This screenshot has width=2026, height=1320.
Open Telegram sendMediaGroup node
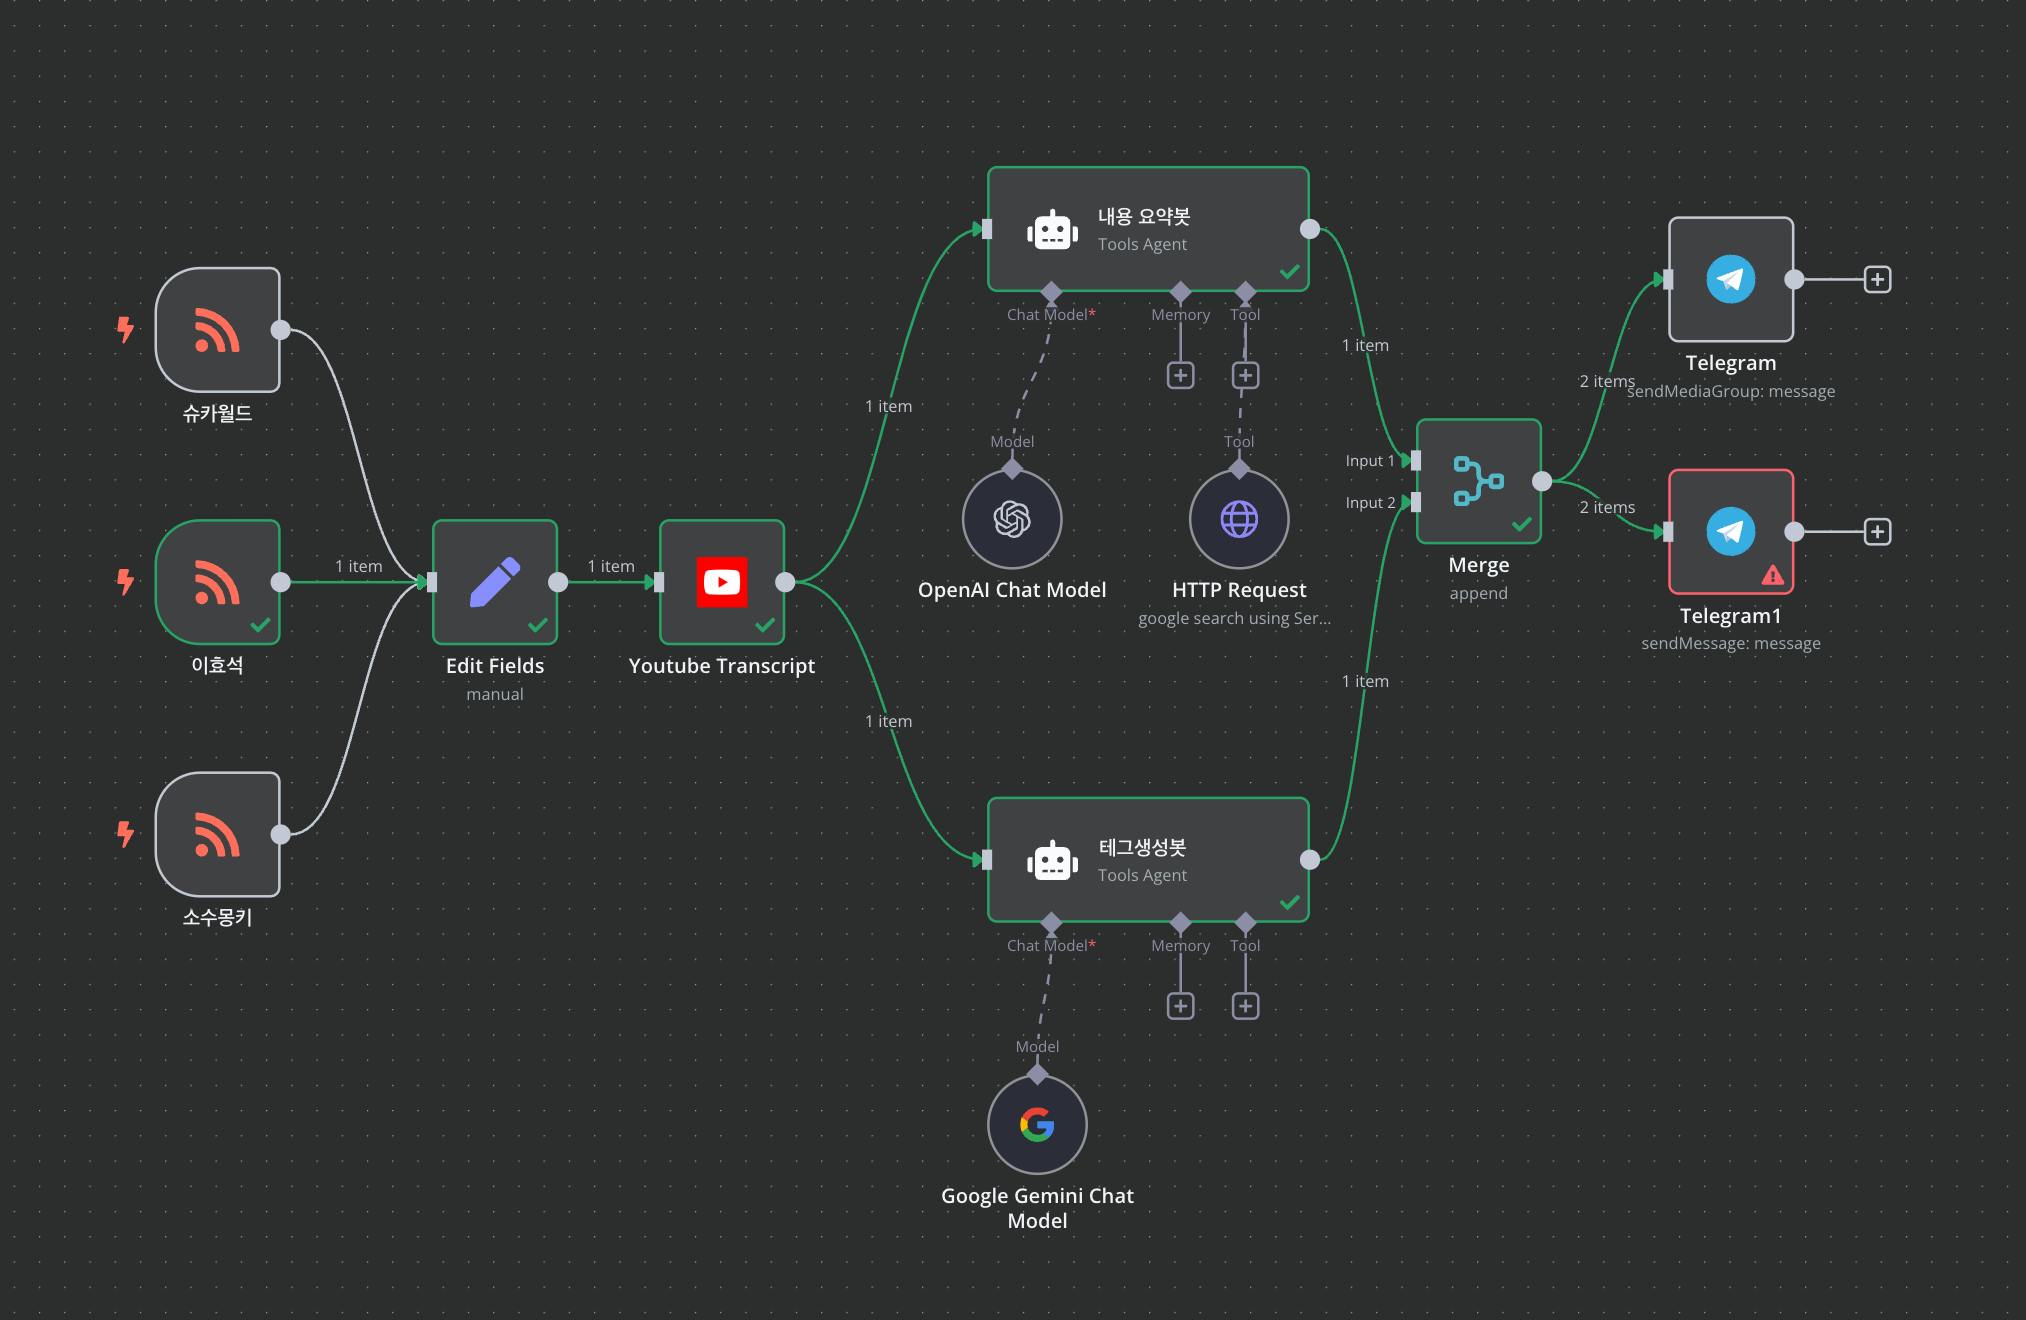click(1730, 279)
